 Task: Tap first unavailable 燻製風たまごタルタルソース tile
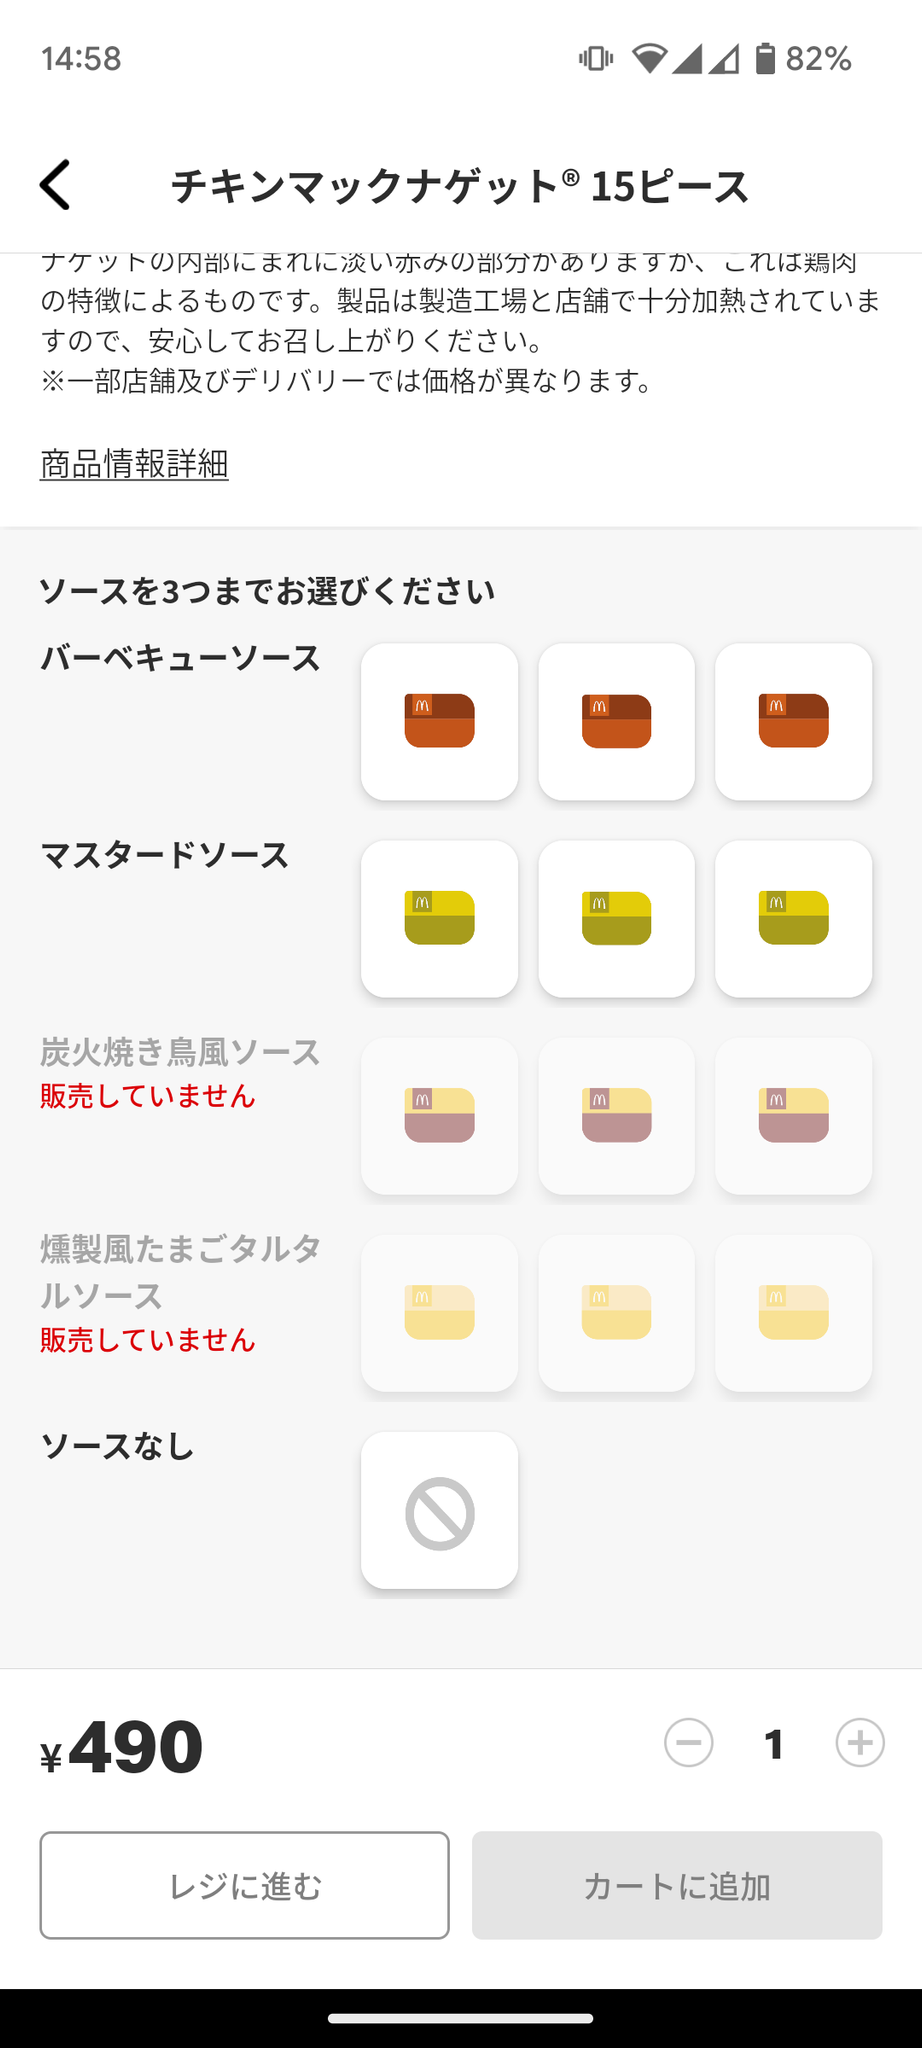pos(439,1312)
